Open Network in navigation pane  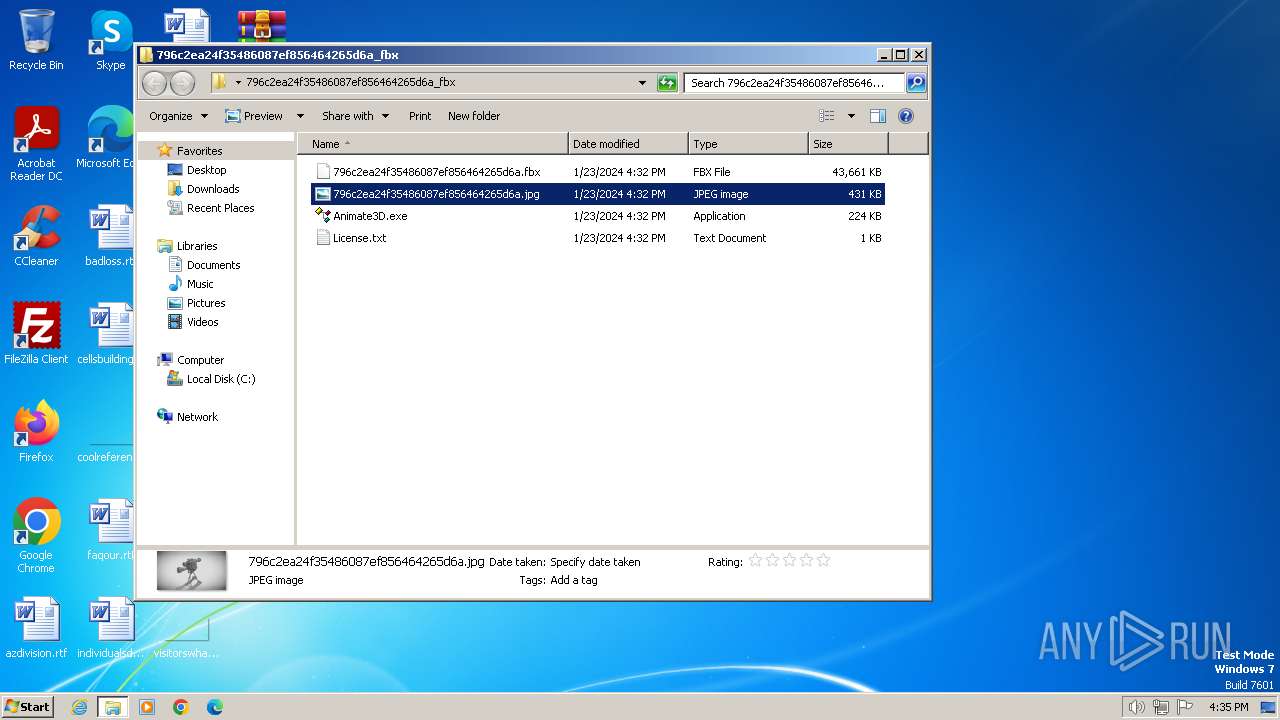tap(197, 417)
